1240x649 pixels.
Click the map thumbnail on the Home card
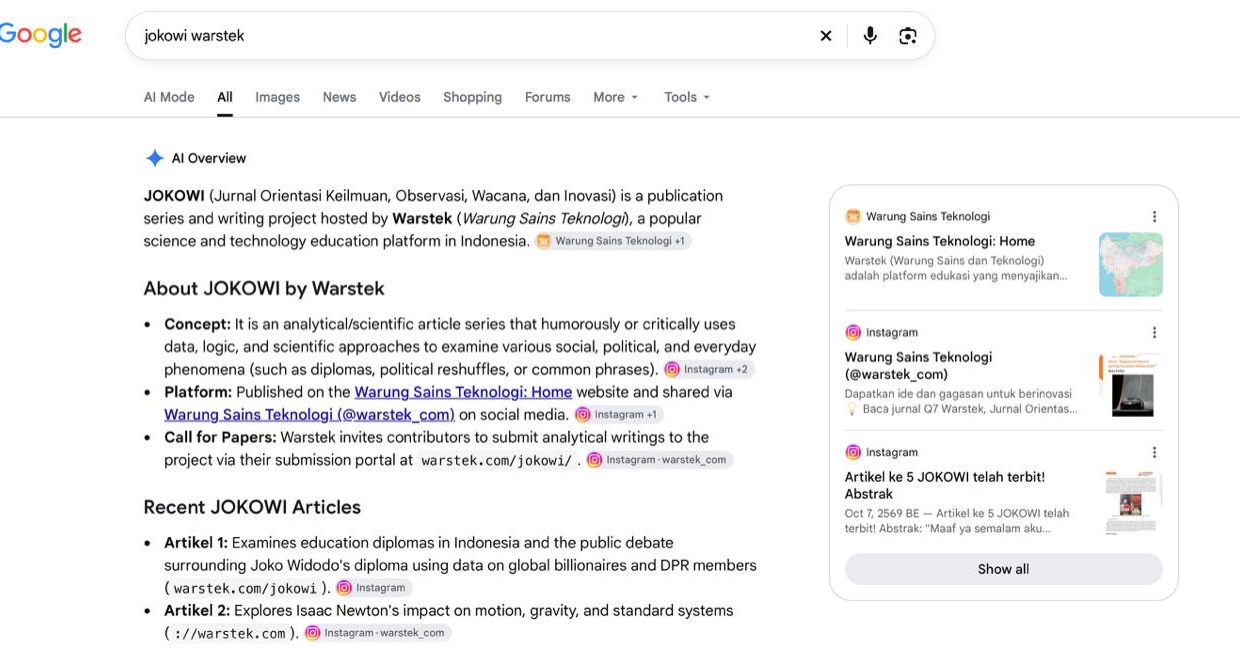(1131, 264)
